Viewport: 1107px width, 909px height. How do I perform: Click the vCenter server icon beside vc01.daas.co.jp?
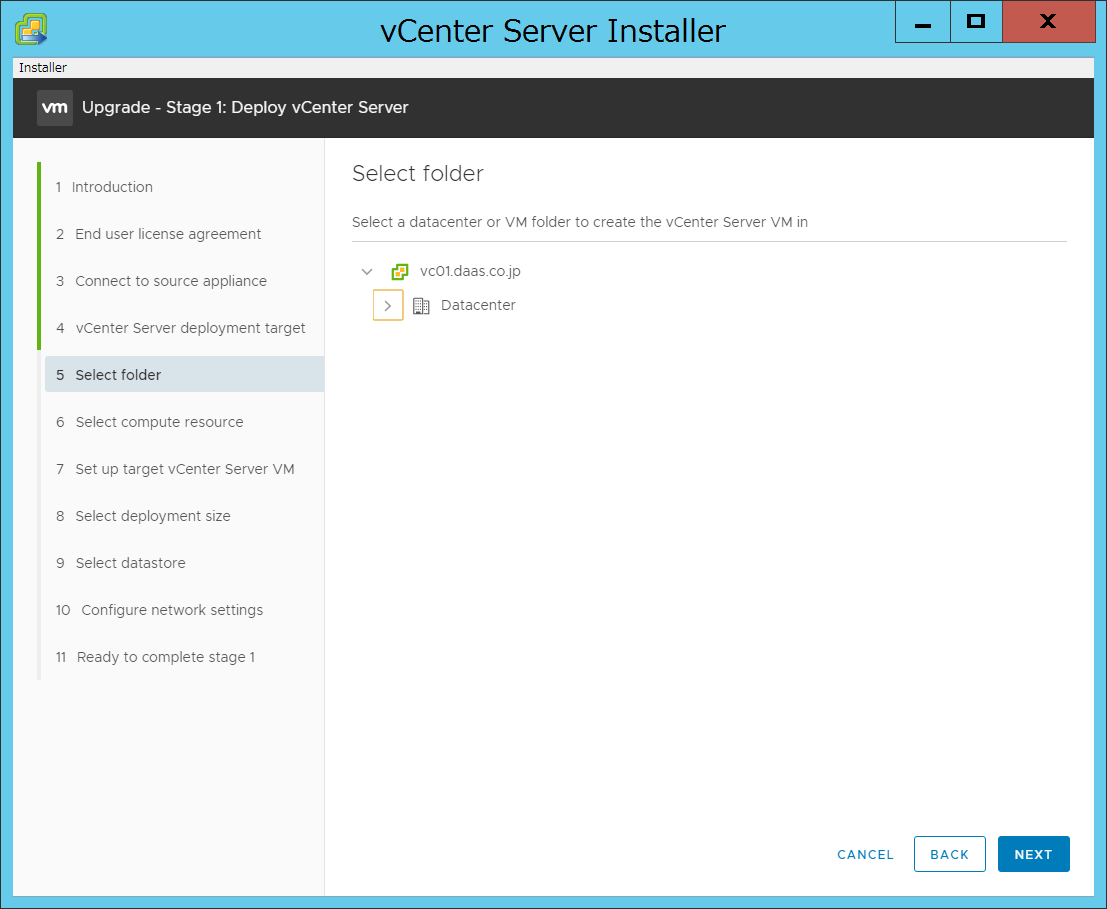coord(400,272)
